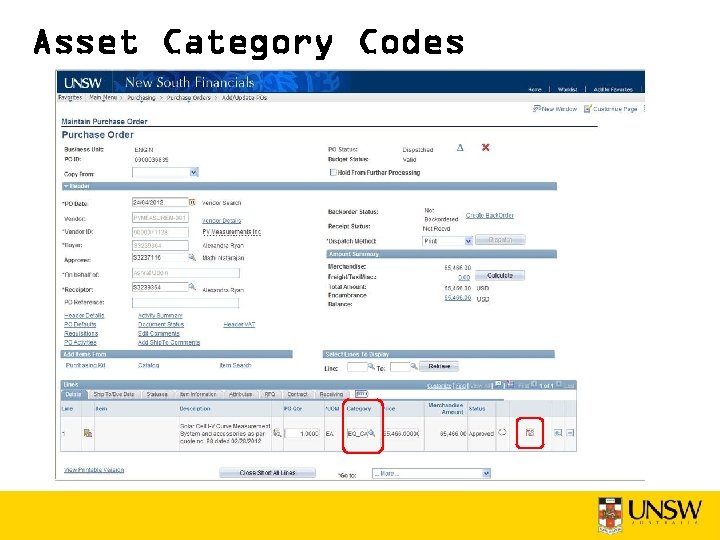720x540 pixels.
Task: Click the description expand icon for line 1
Action: coord(277,433)
